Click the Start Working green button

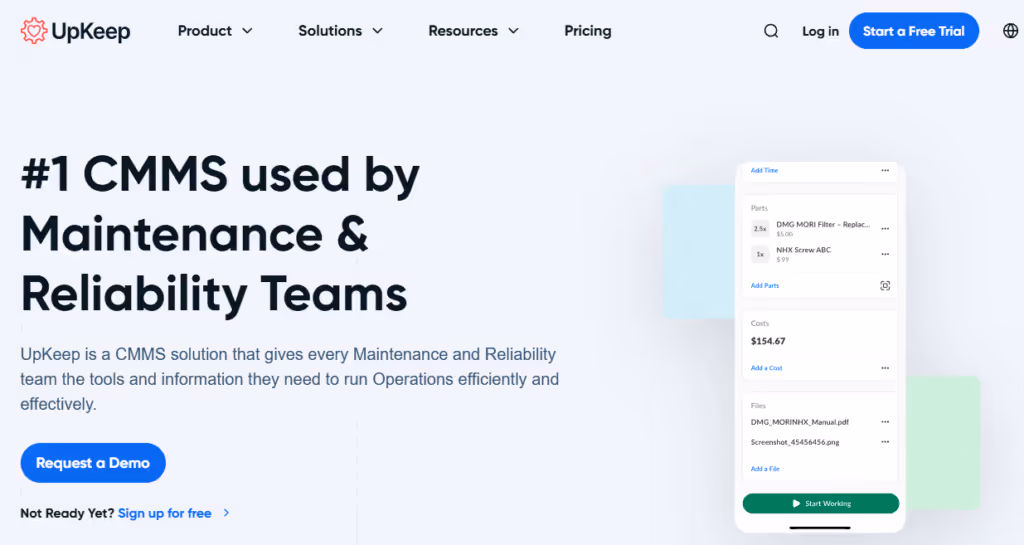[x=820, y=503]
